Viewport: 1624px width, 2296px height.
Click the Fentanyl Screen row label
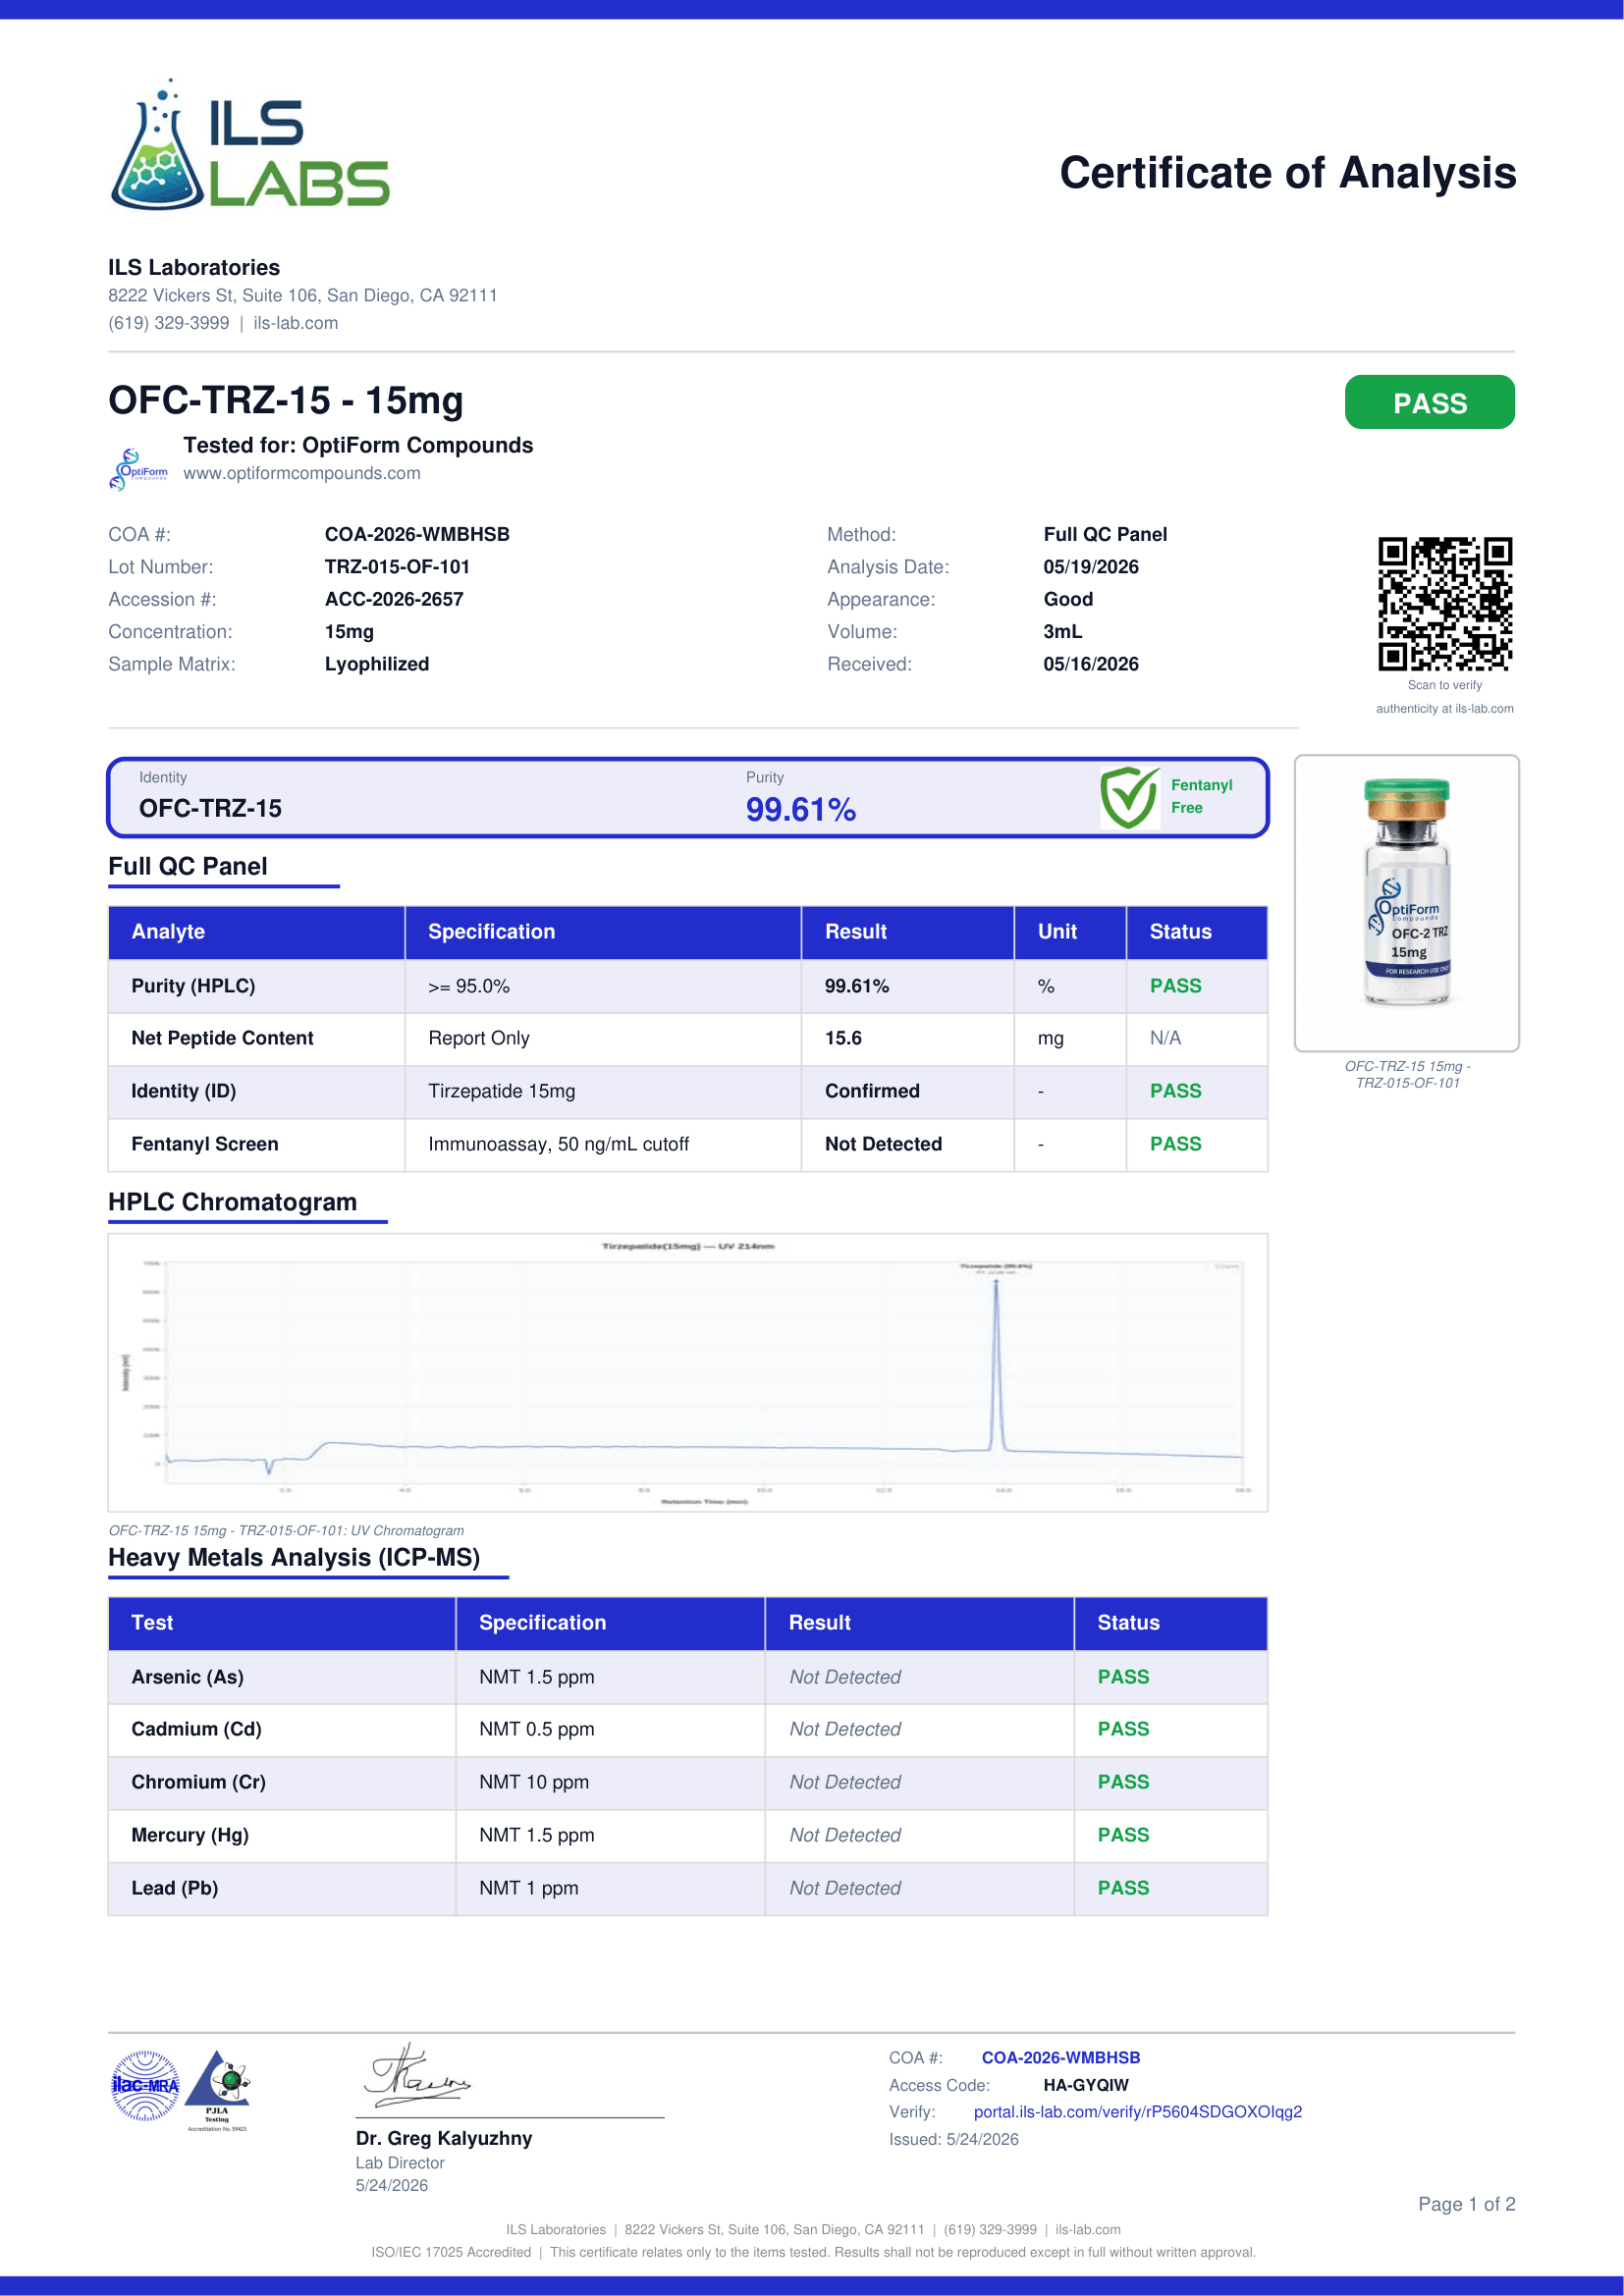click(205, 1144)
